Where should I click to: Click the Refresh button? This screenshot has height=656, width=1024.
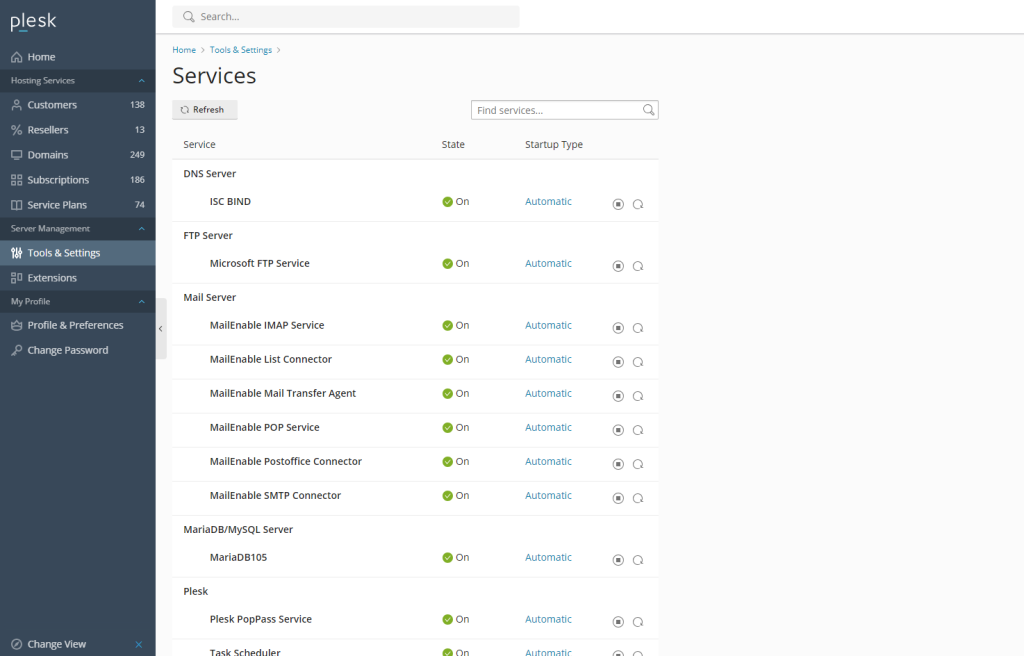pos(204,110)
